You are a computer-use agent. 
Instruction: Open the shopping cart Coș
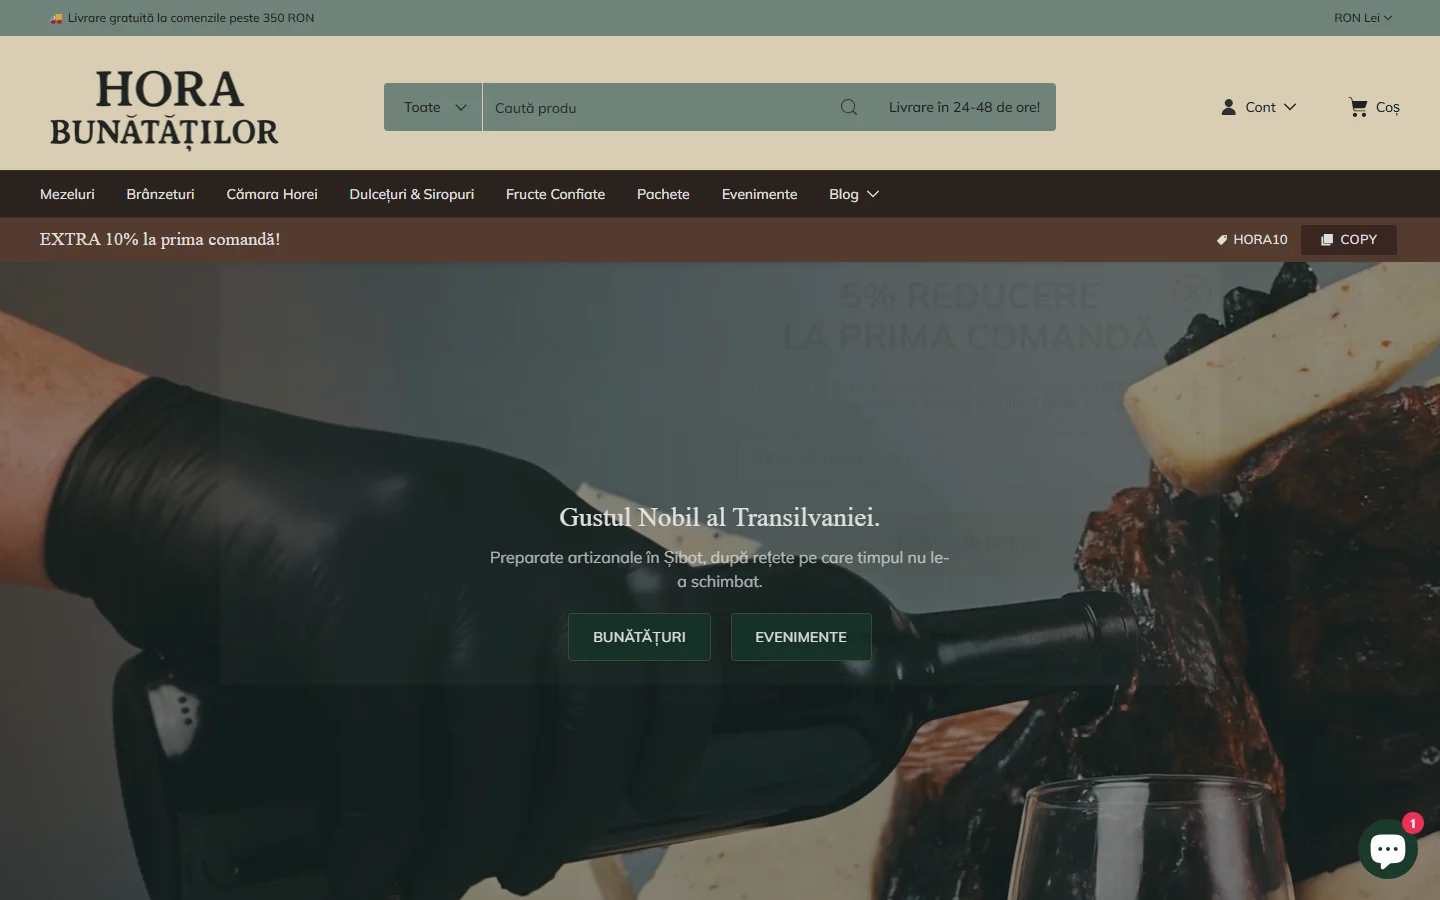point(1374,107)
